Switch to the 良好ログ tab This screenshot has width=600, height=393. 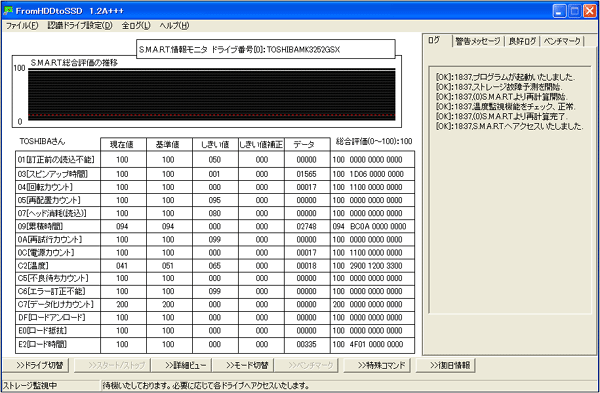[x=522, y=41]
